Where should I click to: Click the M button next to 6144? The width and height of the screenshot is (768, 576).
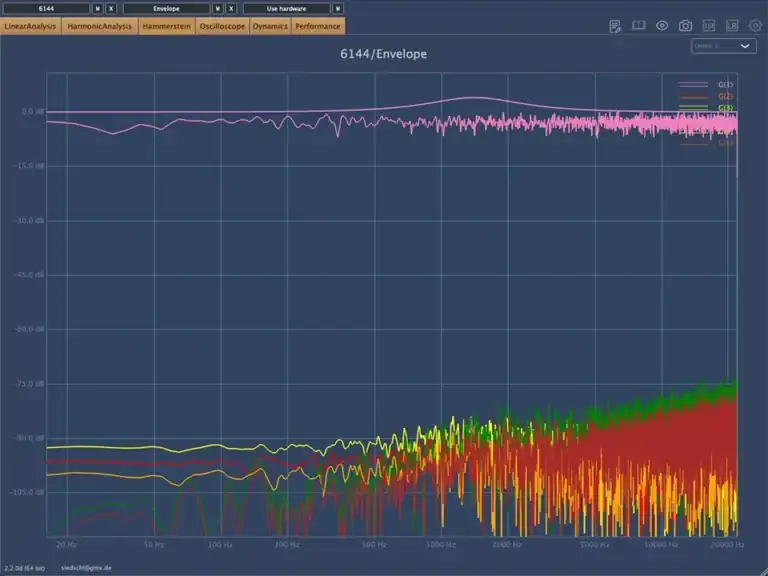coord(97,8)
